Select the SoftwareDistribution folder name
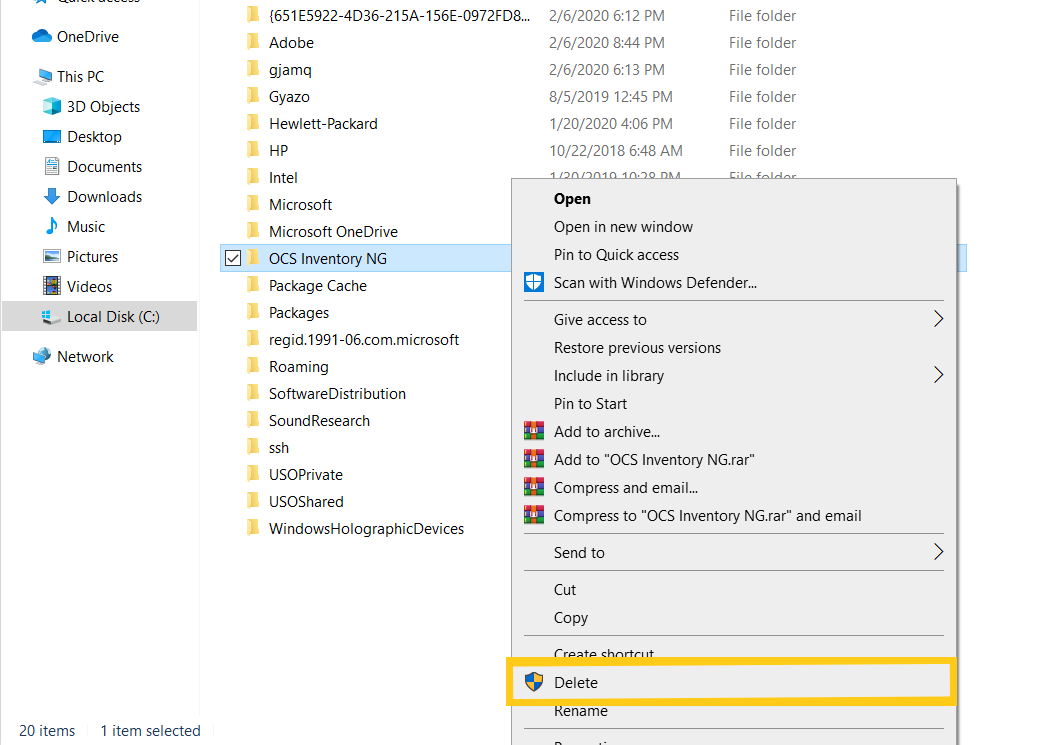Viewport: 1050px width, 745px height. point(338,394)
